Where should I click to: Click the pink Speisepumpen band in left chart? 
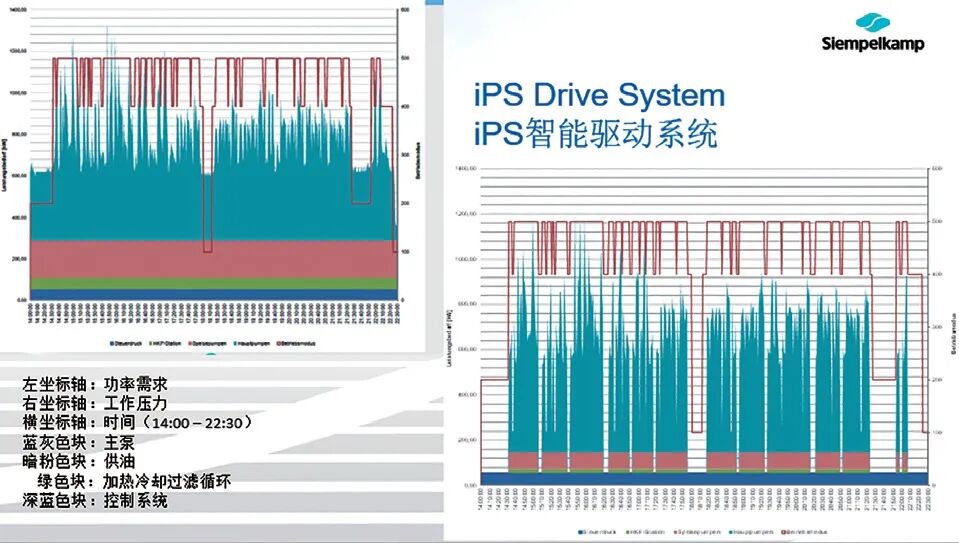[x=213, y=259]
